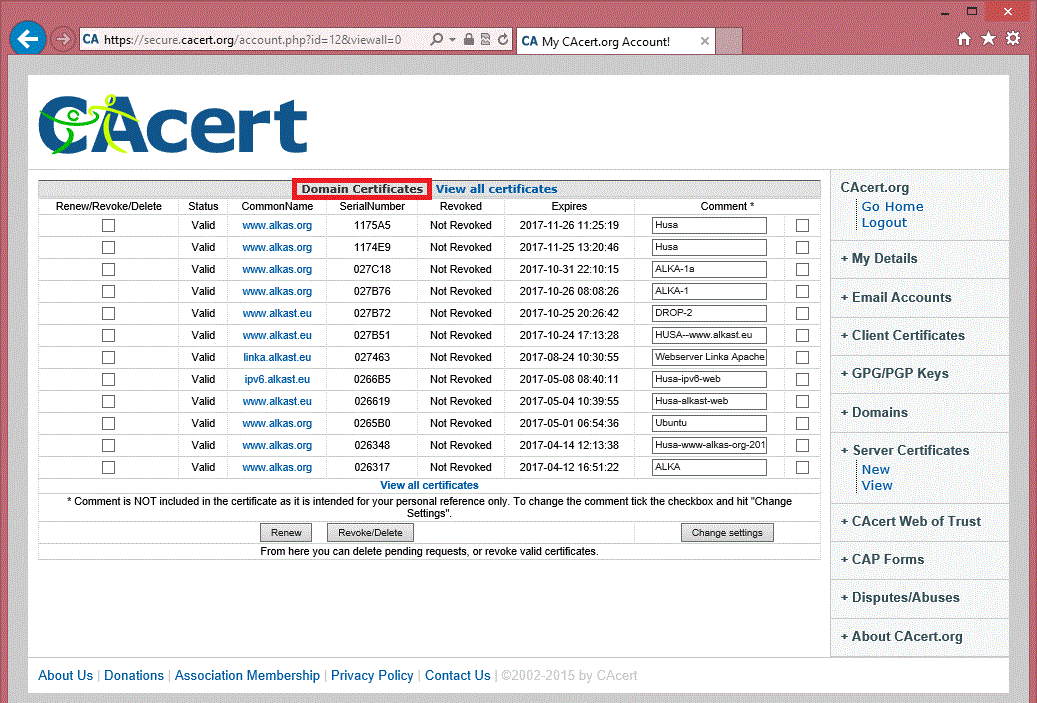Screen dimensions: 1037x703
Task: Expand the Client Certificates sidebar section
Action: tap(907, 335)
